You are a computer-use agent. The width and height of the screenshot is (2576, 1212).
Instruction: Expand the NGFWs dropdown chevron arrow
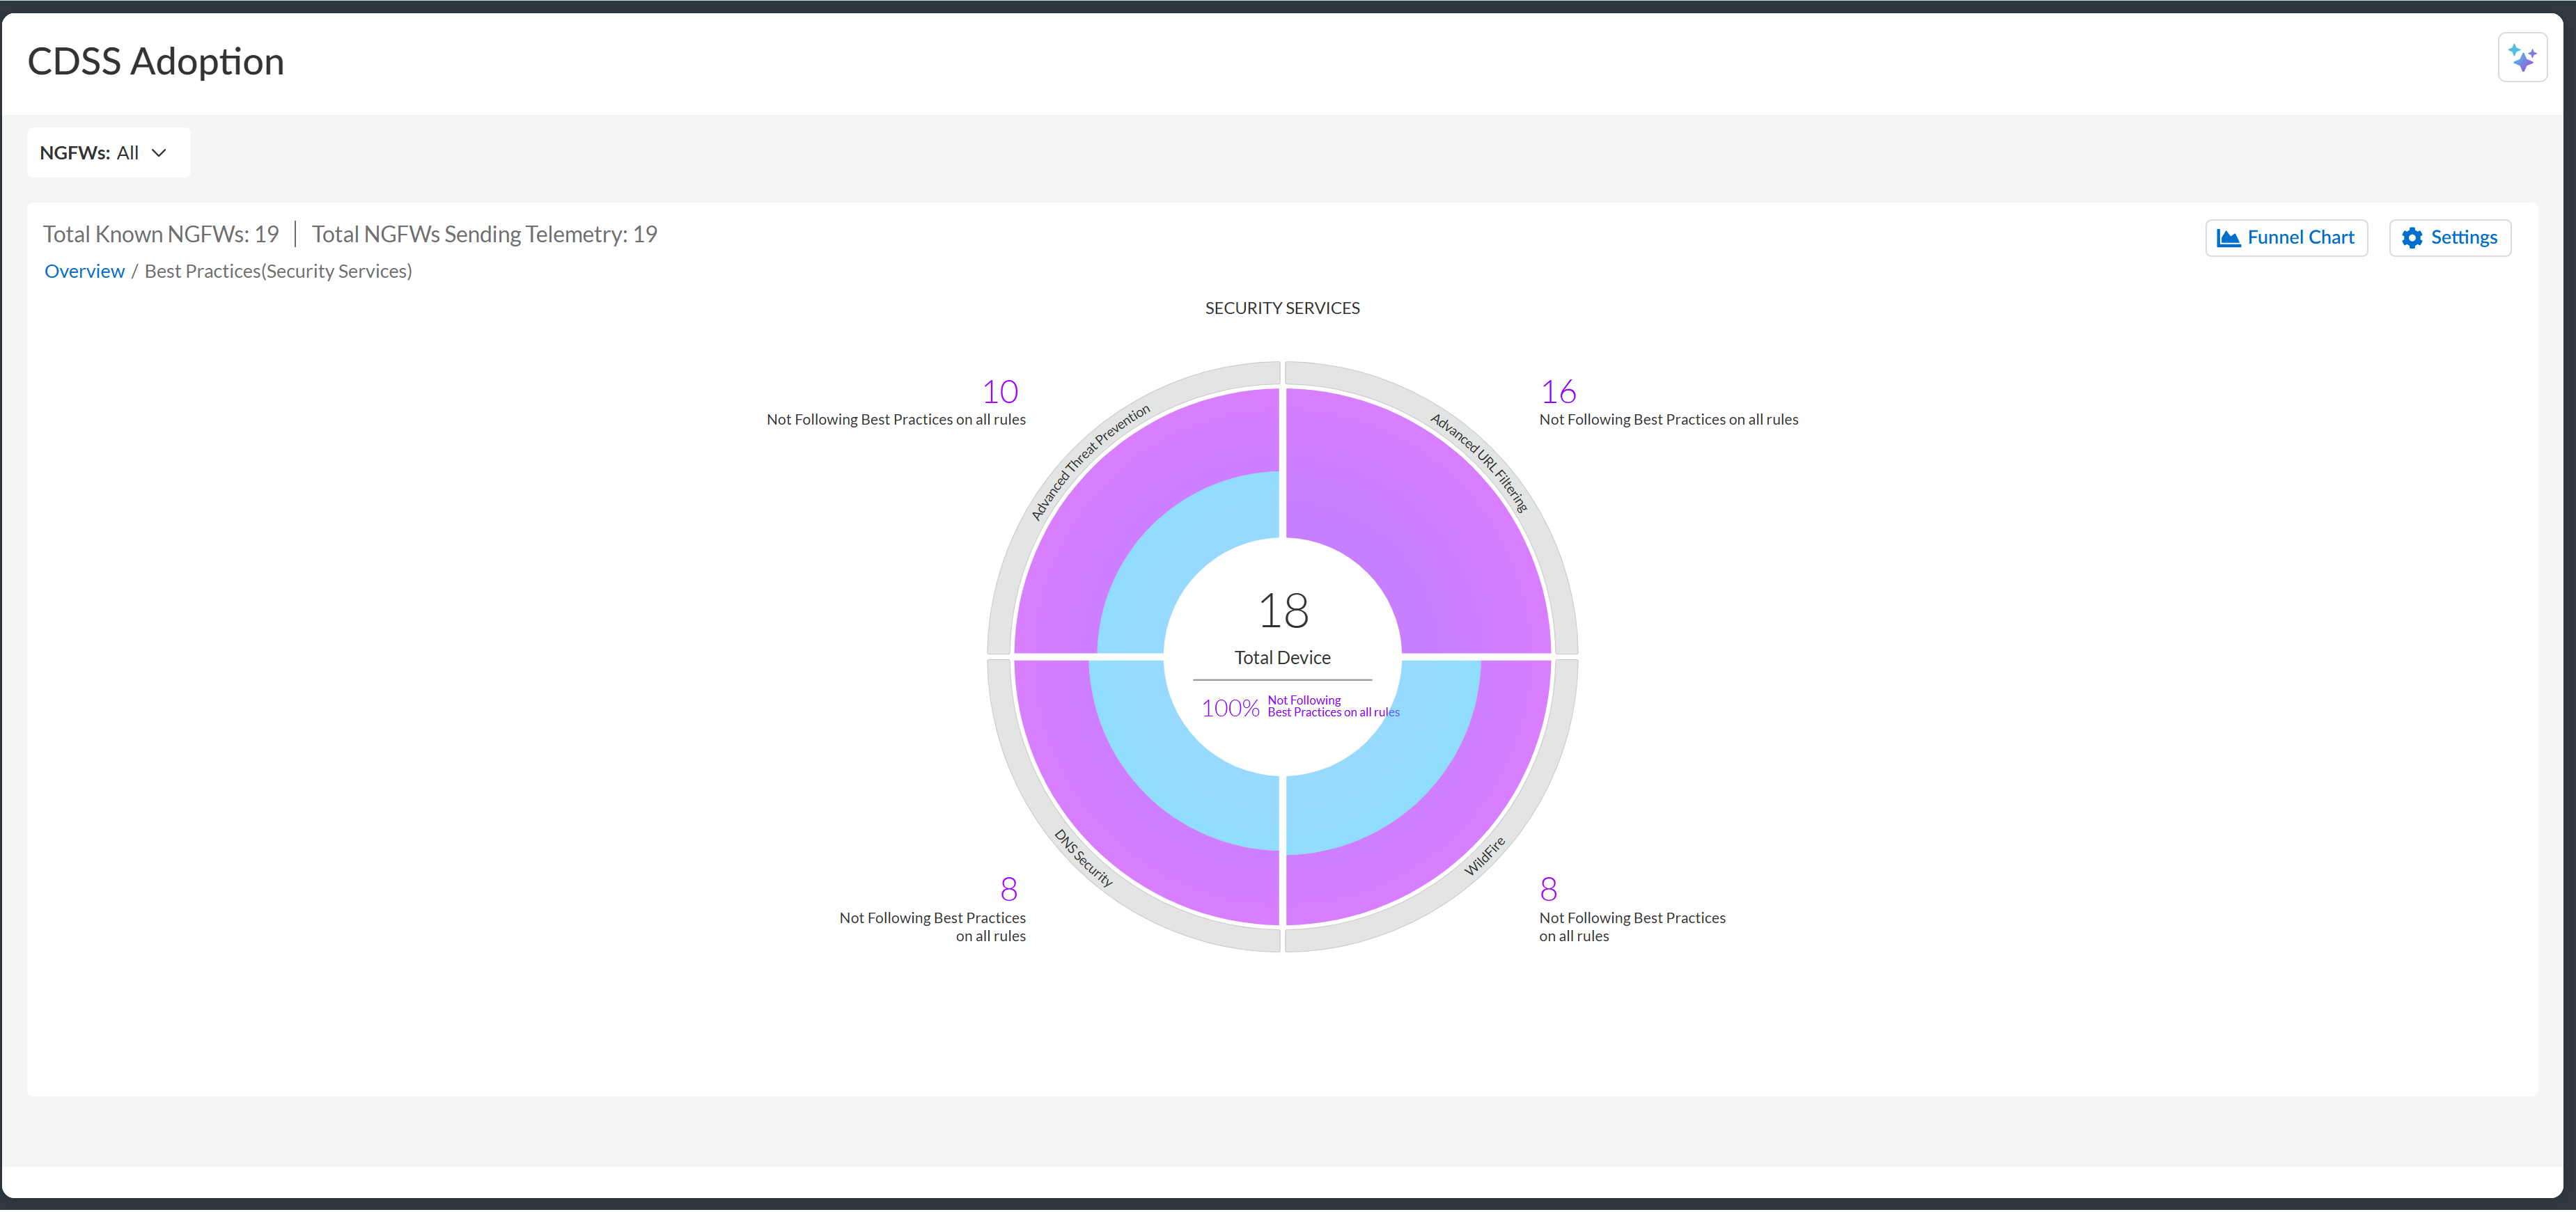159,153
